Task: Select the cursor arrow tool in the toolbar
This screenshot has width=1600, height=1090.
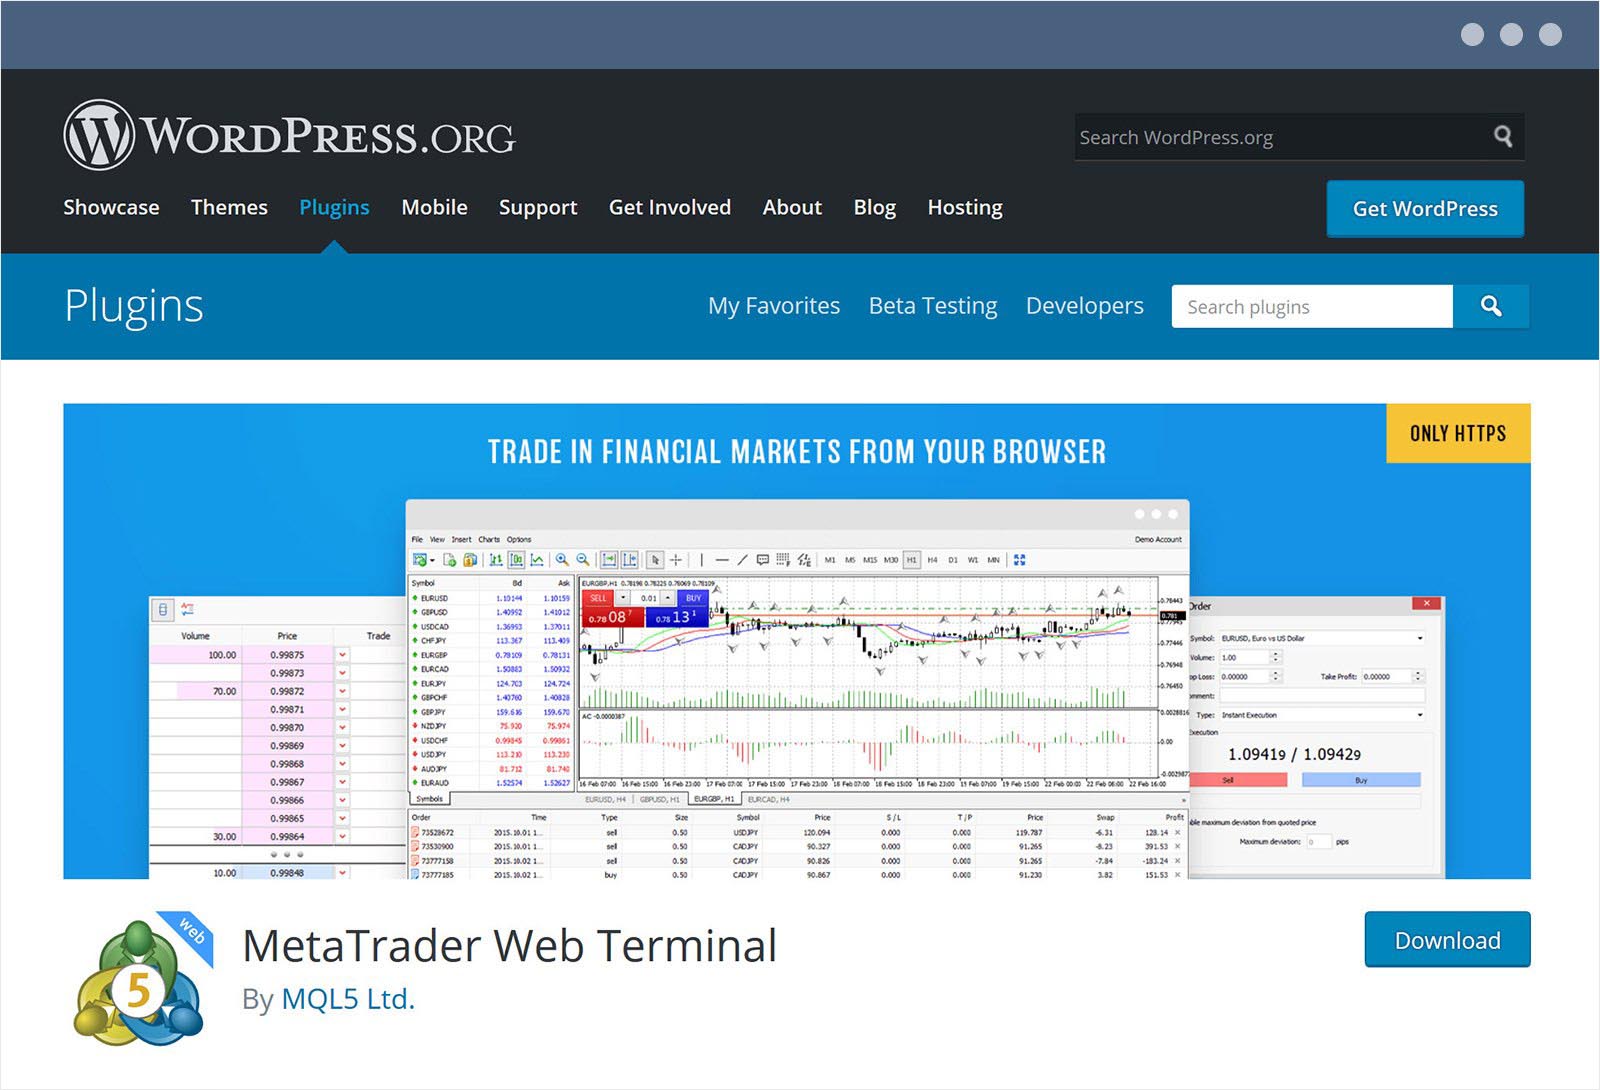Action: coord(654,559)
